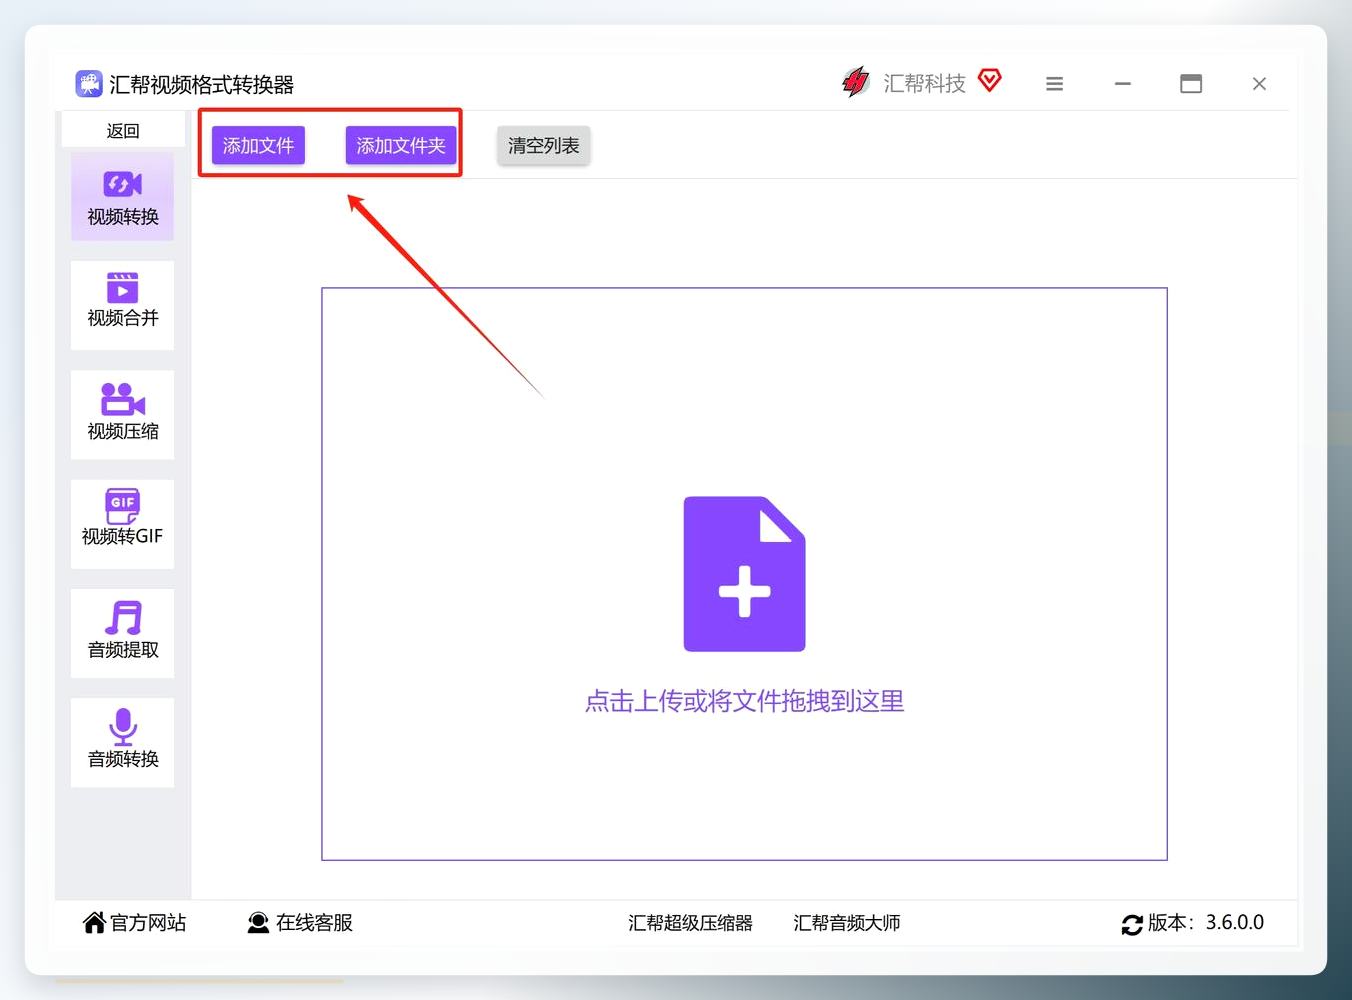Open the 汇帮音频大师 link

click(847, 923)
